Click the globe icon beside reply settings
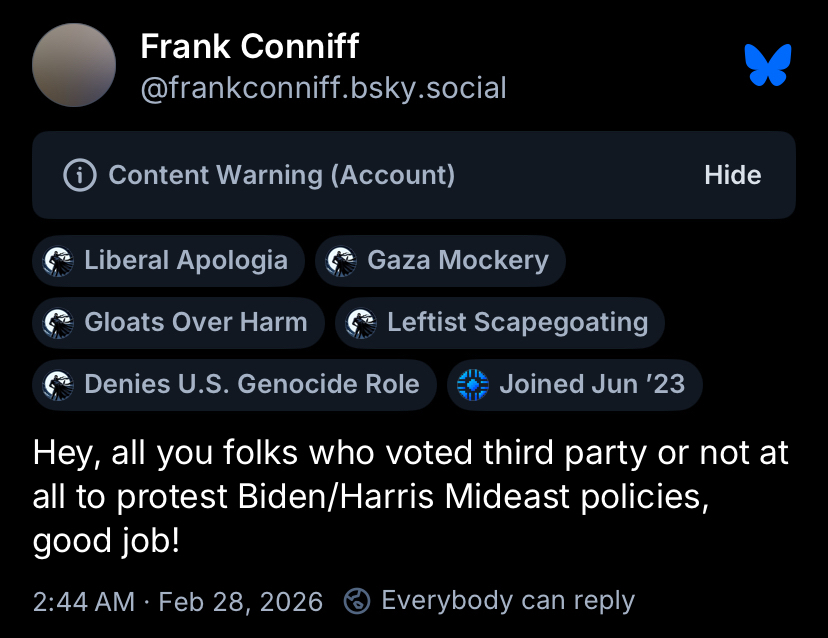Image resolution: width=828 pixels, height=638 pixels. (356, 601)
